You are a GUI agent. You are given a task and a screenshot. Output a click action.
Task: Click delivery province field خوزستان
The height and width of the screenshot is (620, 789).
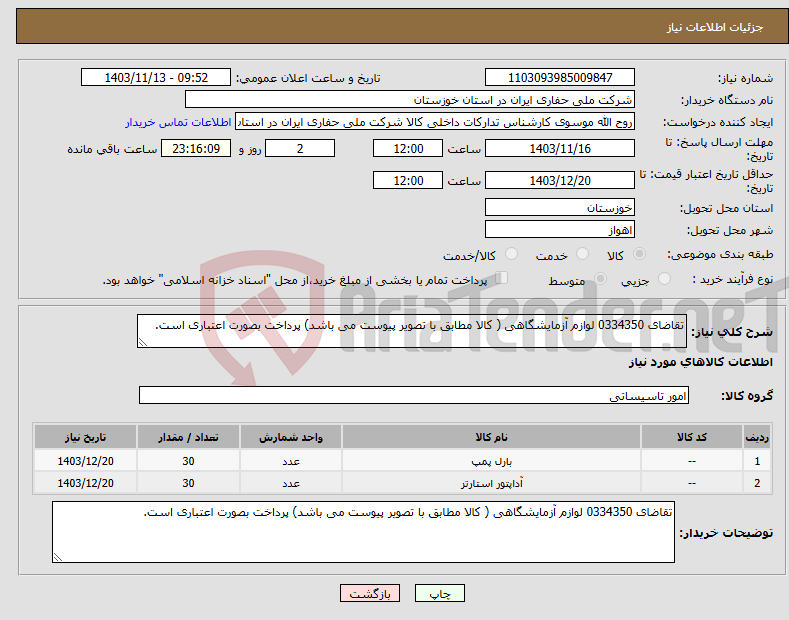560,207
